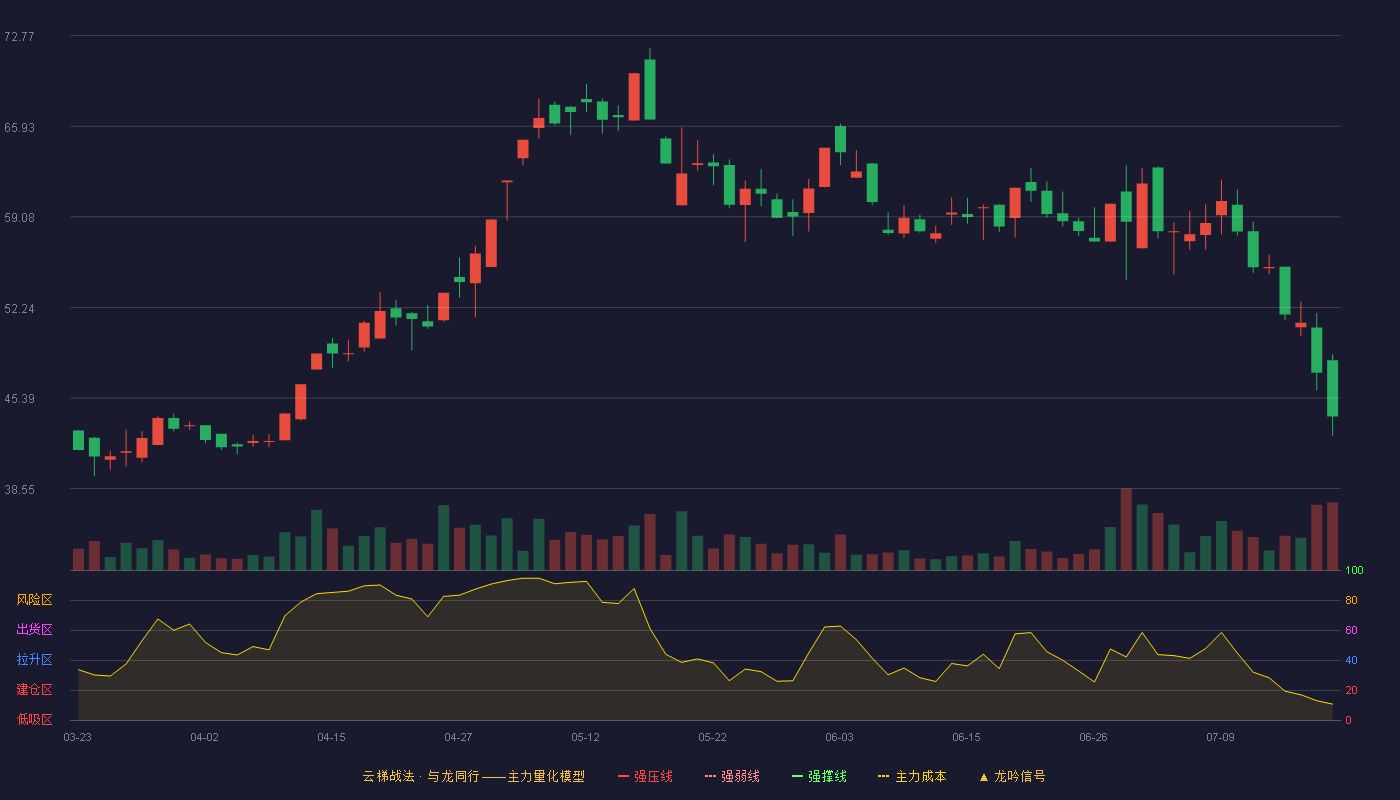
Task: Click the 72.77 price axis label
Action: coord(19,36)
